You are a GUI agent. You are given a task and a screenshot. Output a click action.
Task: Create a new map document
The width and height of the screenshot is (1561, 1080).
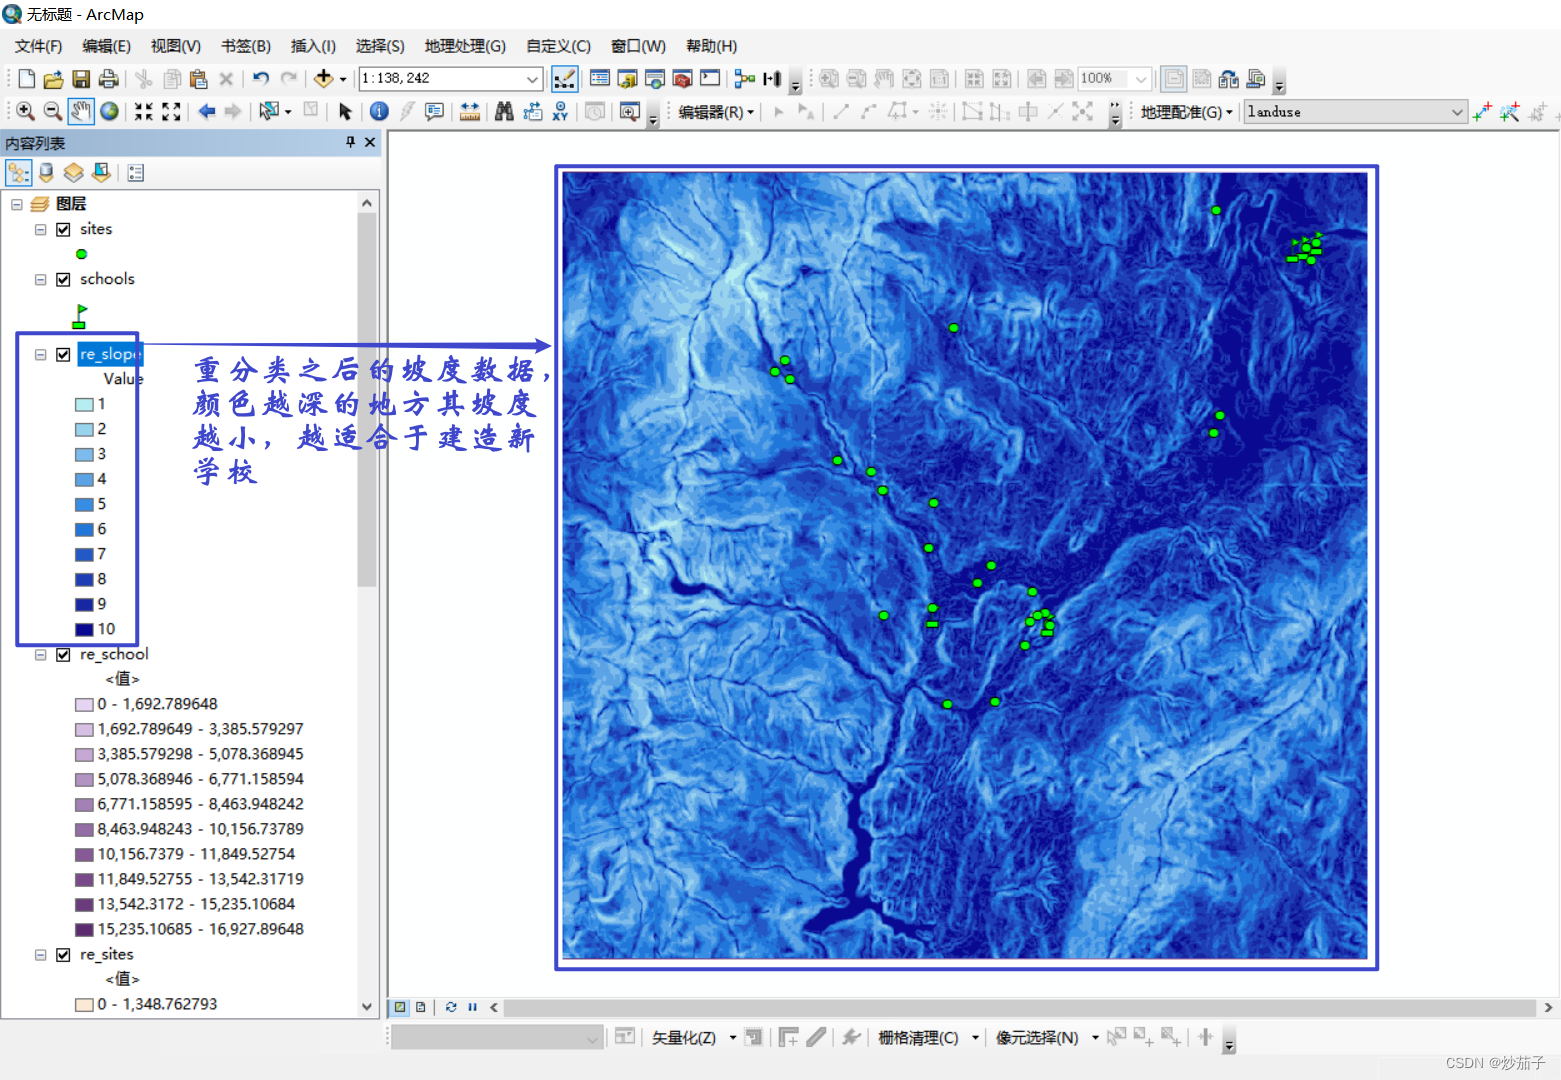[27, 79]
